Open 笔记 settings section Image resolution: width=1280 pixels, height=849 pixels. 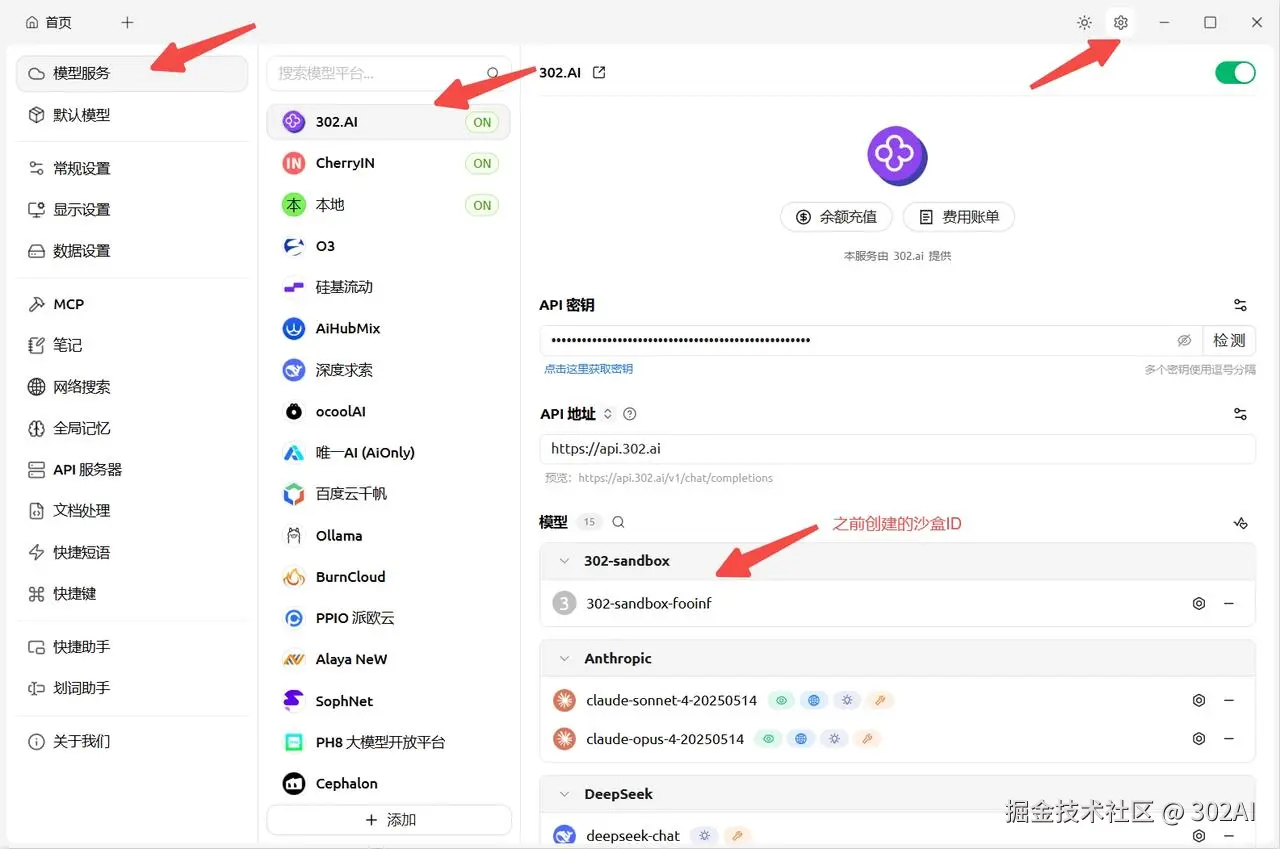point(132,345)
